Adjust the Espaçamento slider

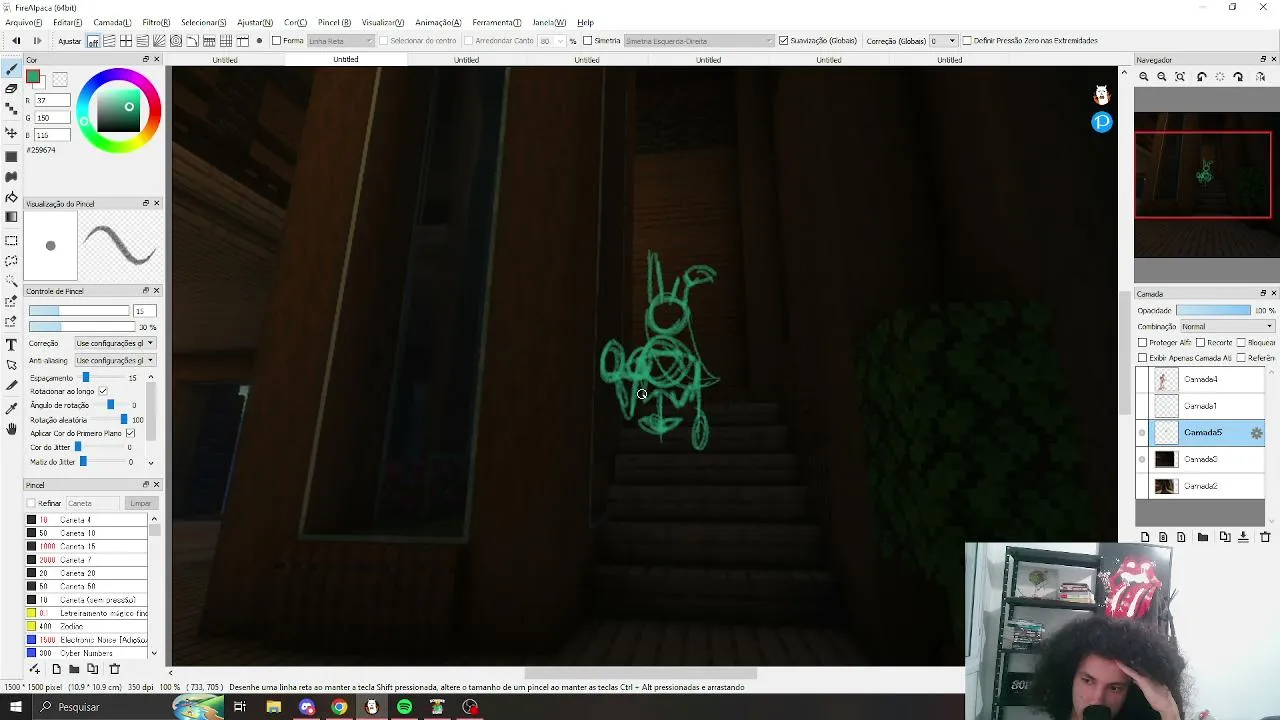(x=100, y=378)
